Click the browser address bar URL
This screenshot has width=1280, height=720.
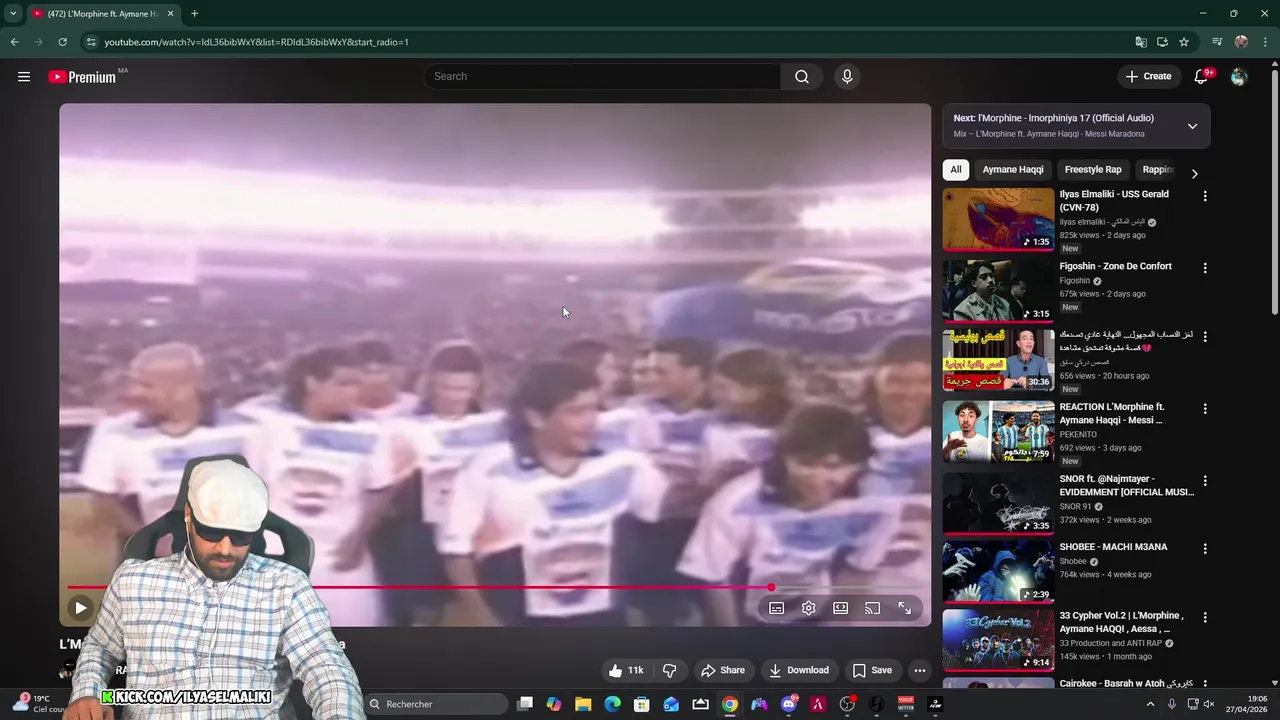[x=257, y=42]
